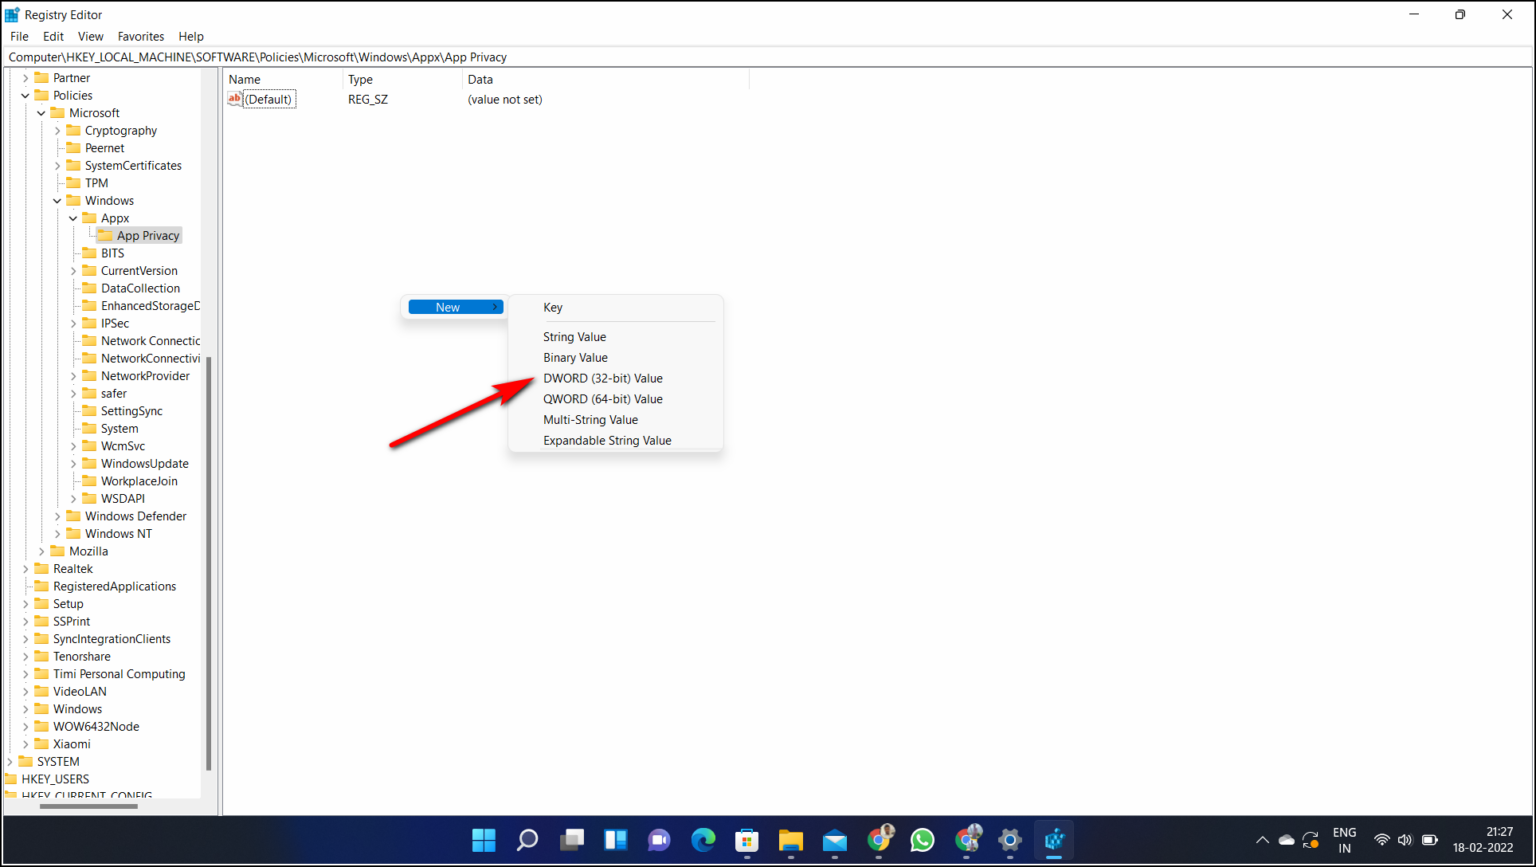Viewport: 1536px width, 867px height.
Task: Choose Key from the New submenu
Action: [552, 307]
